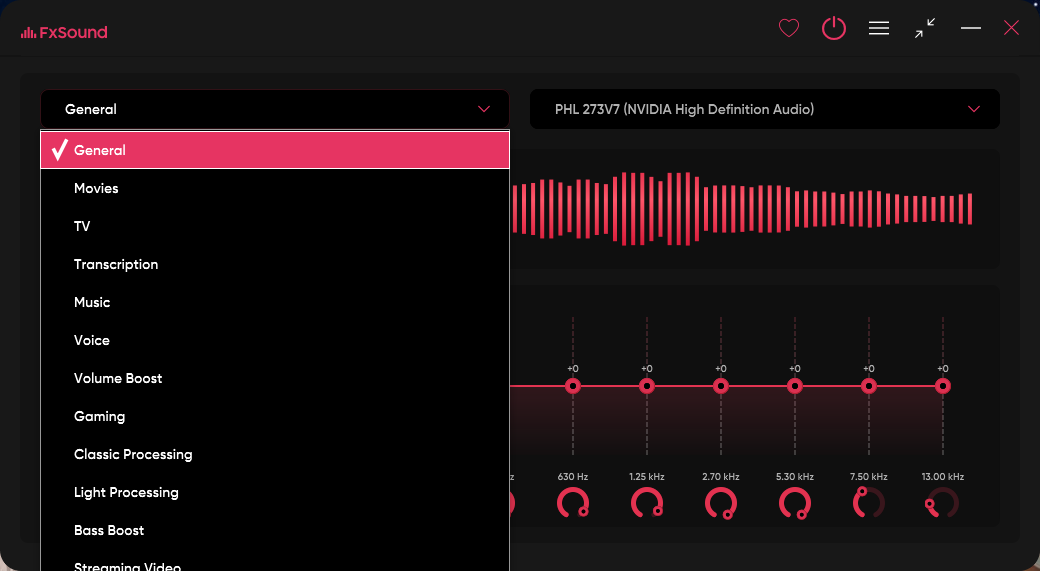Expand the PHL 273V7 output device dropdown
The width and height of the screenshot is (1040, 571).
click(x=764, y=109)
